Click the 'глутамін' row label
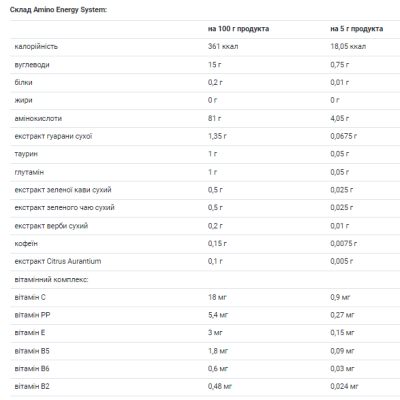The image size is (400, 400). pyautogui.click(x=29, y=172)
